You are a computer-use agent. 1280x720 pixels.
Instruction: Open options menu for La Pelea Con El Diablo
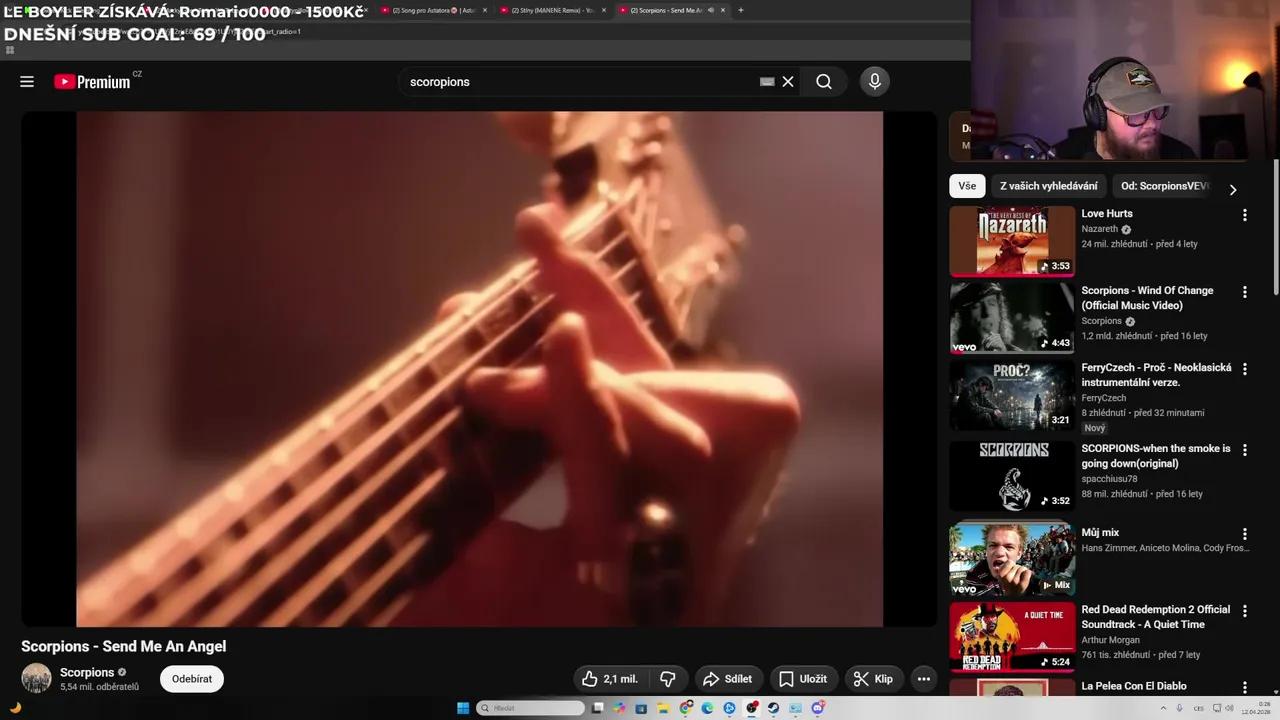click(x=1245, y=688)
